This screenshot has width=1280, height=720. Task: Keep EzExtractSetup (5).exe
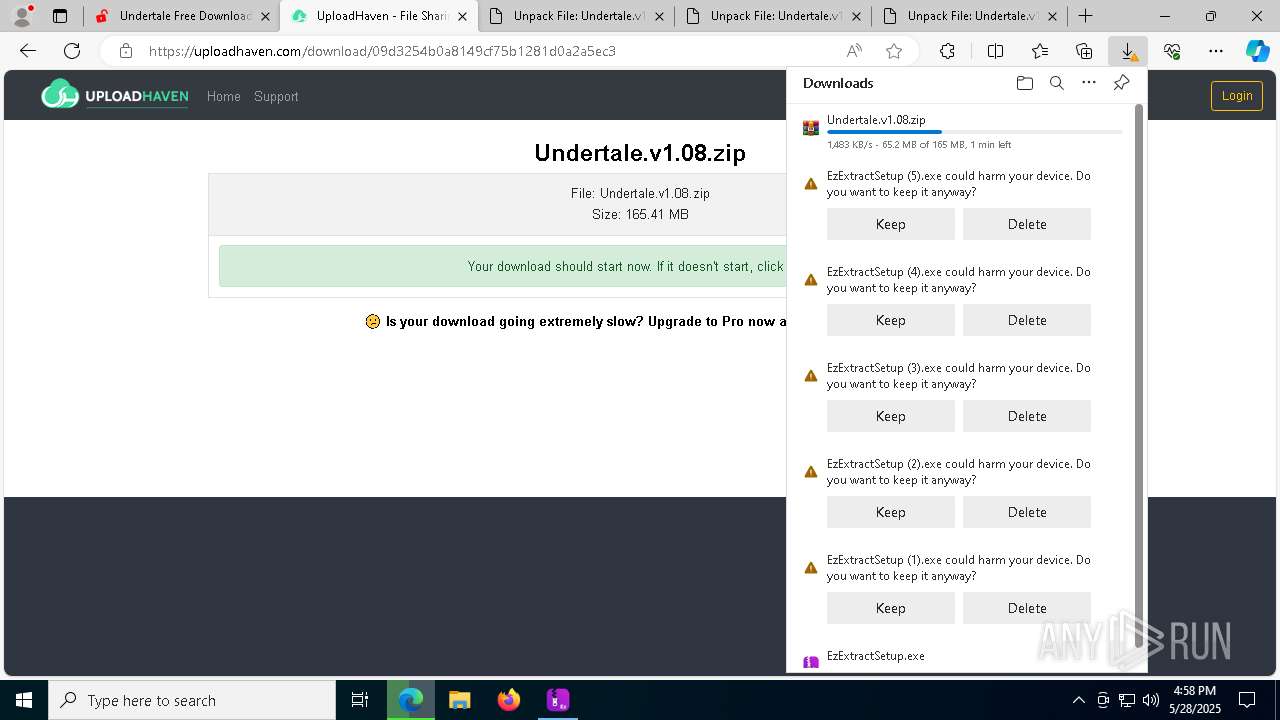coord(891,224)
